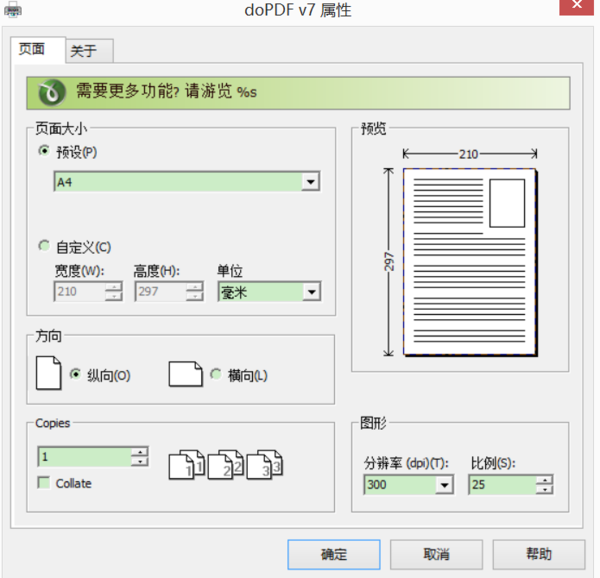This screenshot has width=600, height=578.
Task: Click the 分辨率 (dpi)(T) label
Action: point(406,463)
